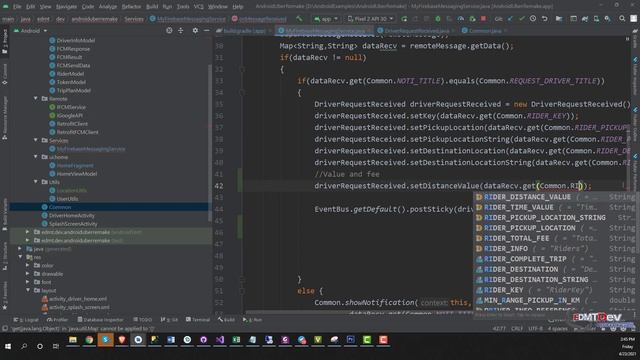Collapse the Services package folder

pyautogui.click(x=36, y=140)
